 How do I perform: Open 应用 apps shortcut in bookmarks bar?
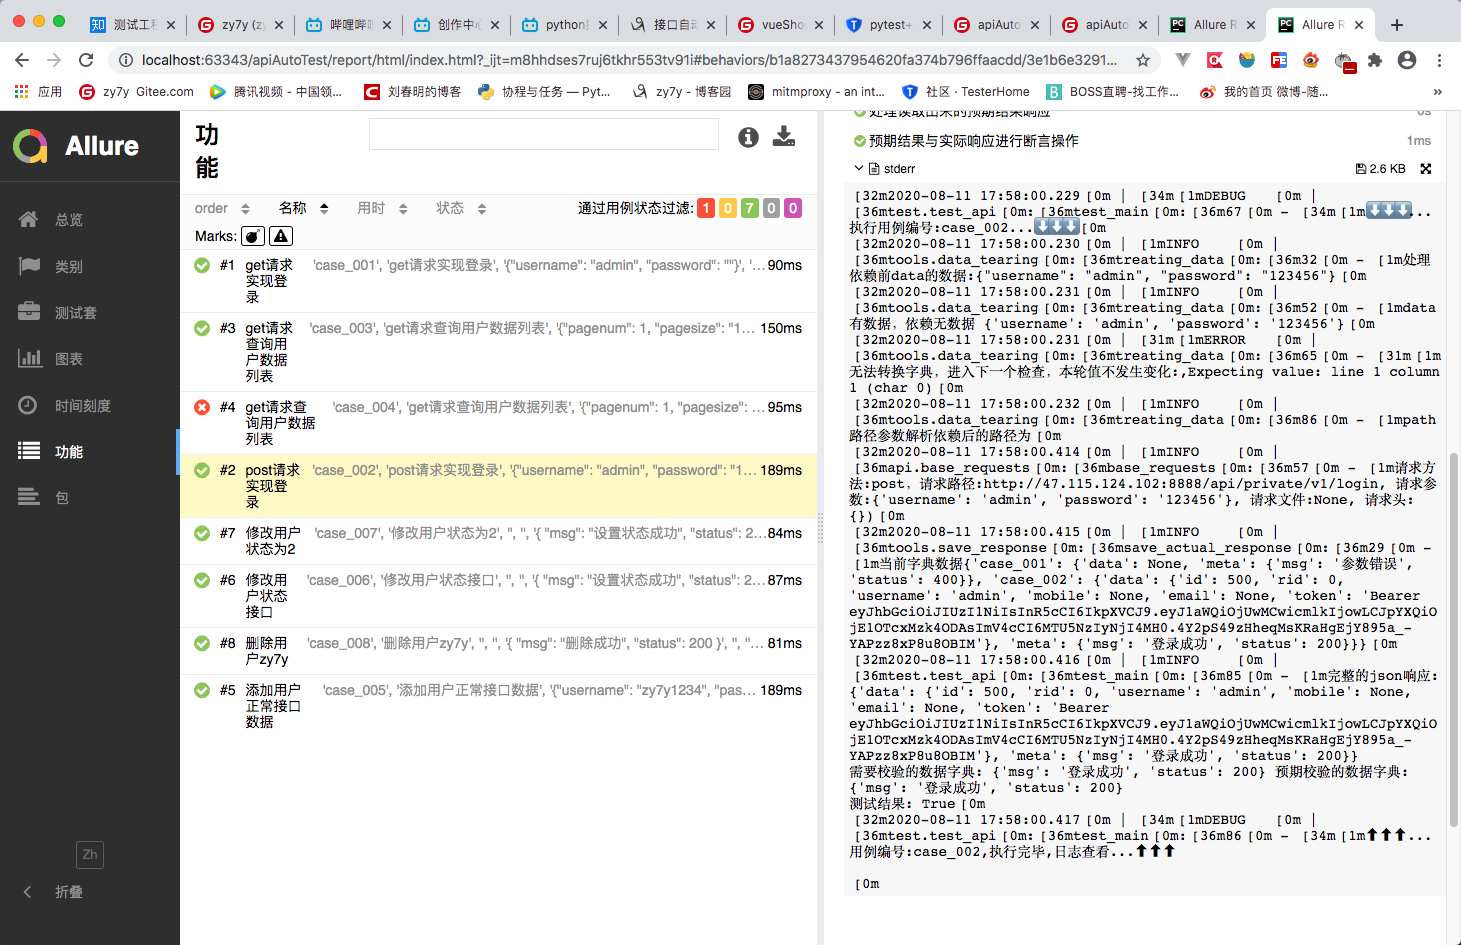(x=38, y=92)
